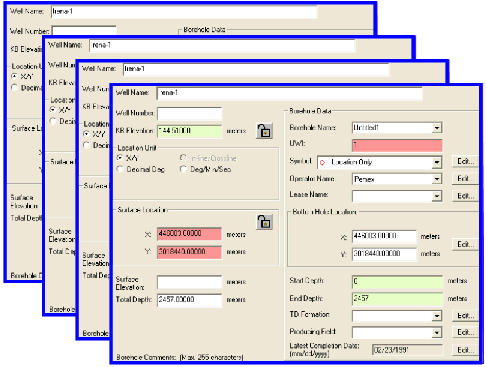Open the Lease Name dropdown

pos(437,196)
